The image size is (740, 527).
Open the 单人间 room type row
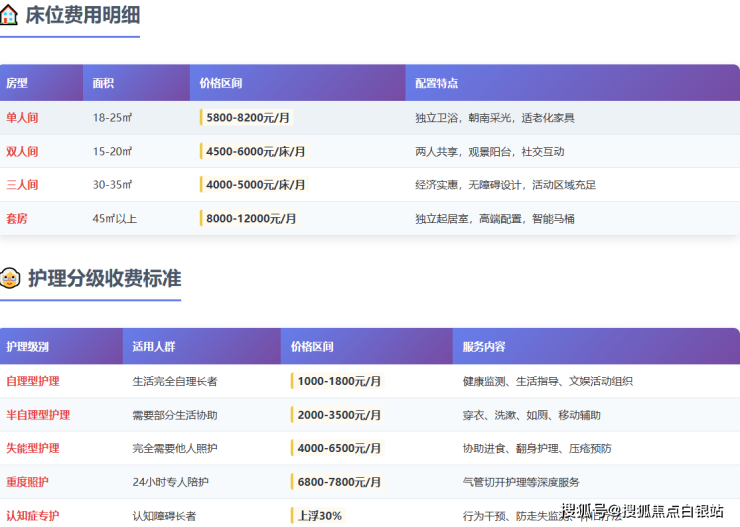(22, 118)
